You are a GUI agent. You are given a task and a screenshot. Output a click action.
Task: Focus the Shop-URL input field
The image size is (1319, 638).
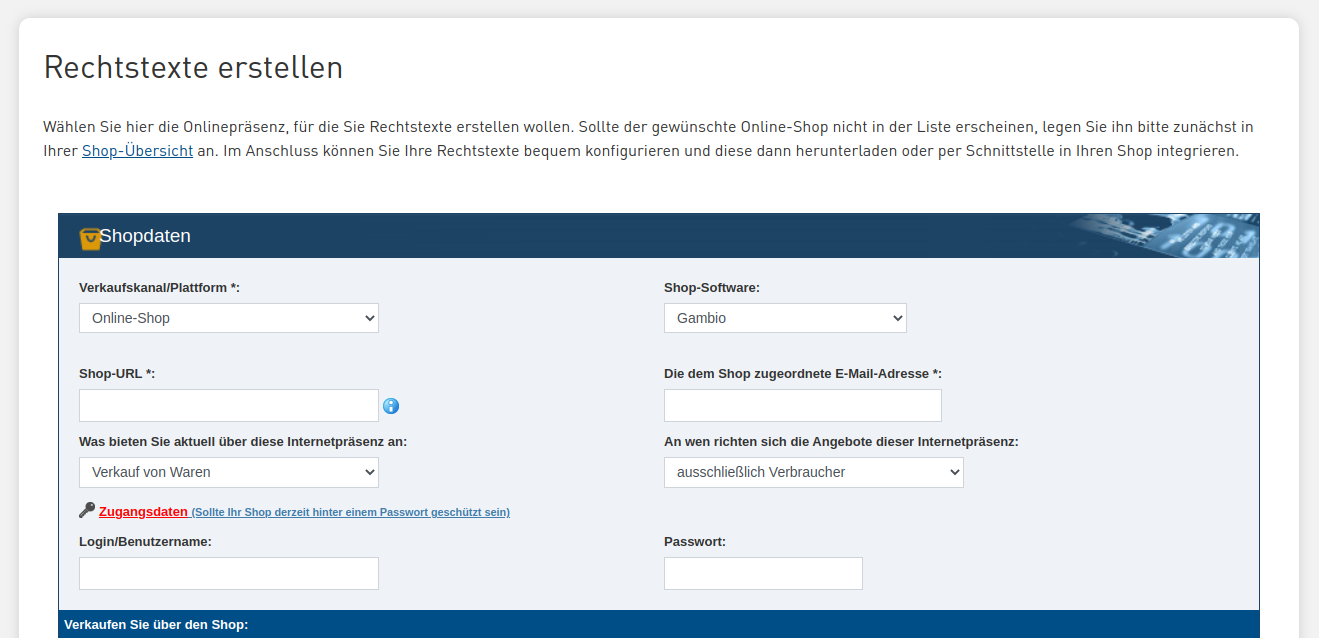pyautogui.click(x=228, y=405)
